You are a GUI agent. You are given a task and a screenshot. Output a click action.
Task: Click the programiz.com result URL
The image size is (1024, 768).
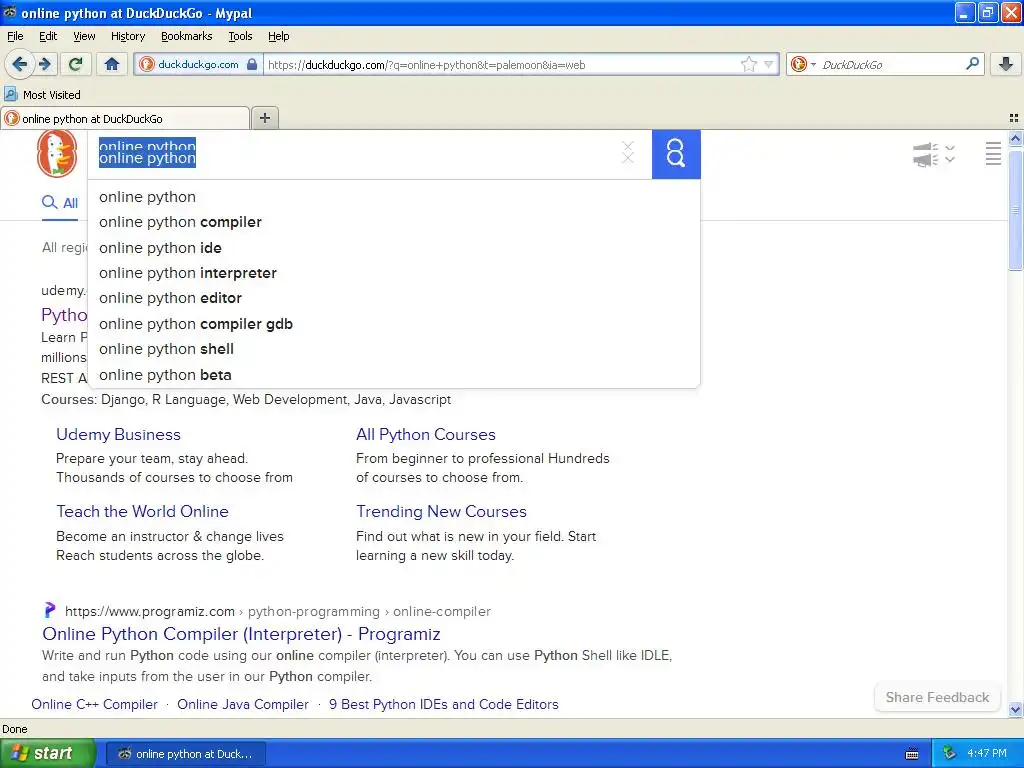point(278,611)
